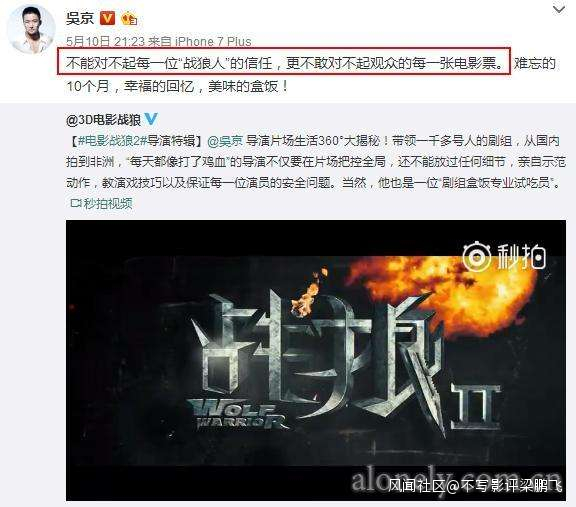
Task: Click the red-boxed highlighted post sentence
Action: point(284,62)
